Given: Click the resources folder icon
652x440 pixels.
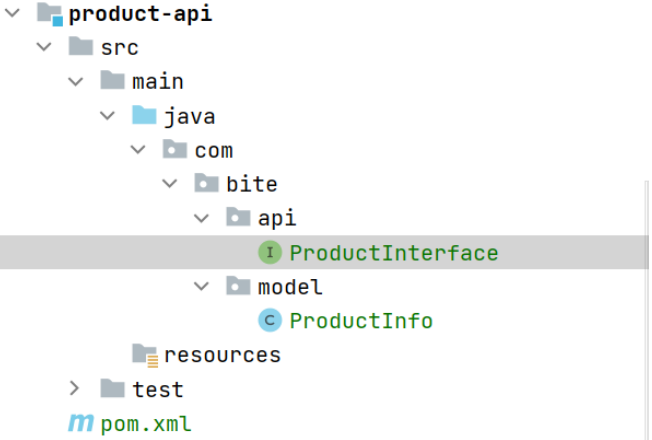Looking at the screenshot, I should coord(145,355).
